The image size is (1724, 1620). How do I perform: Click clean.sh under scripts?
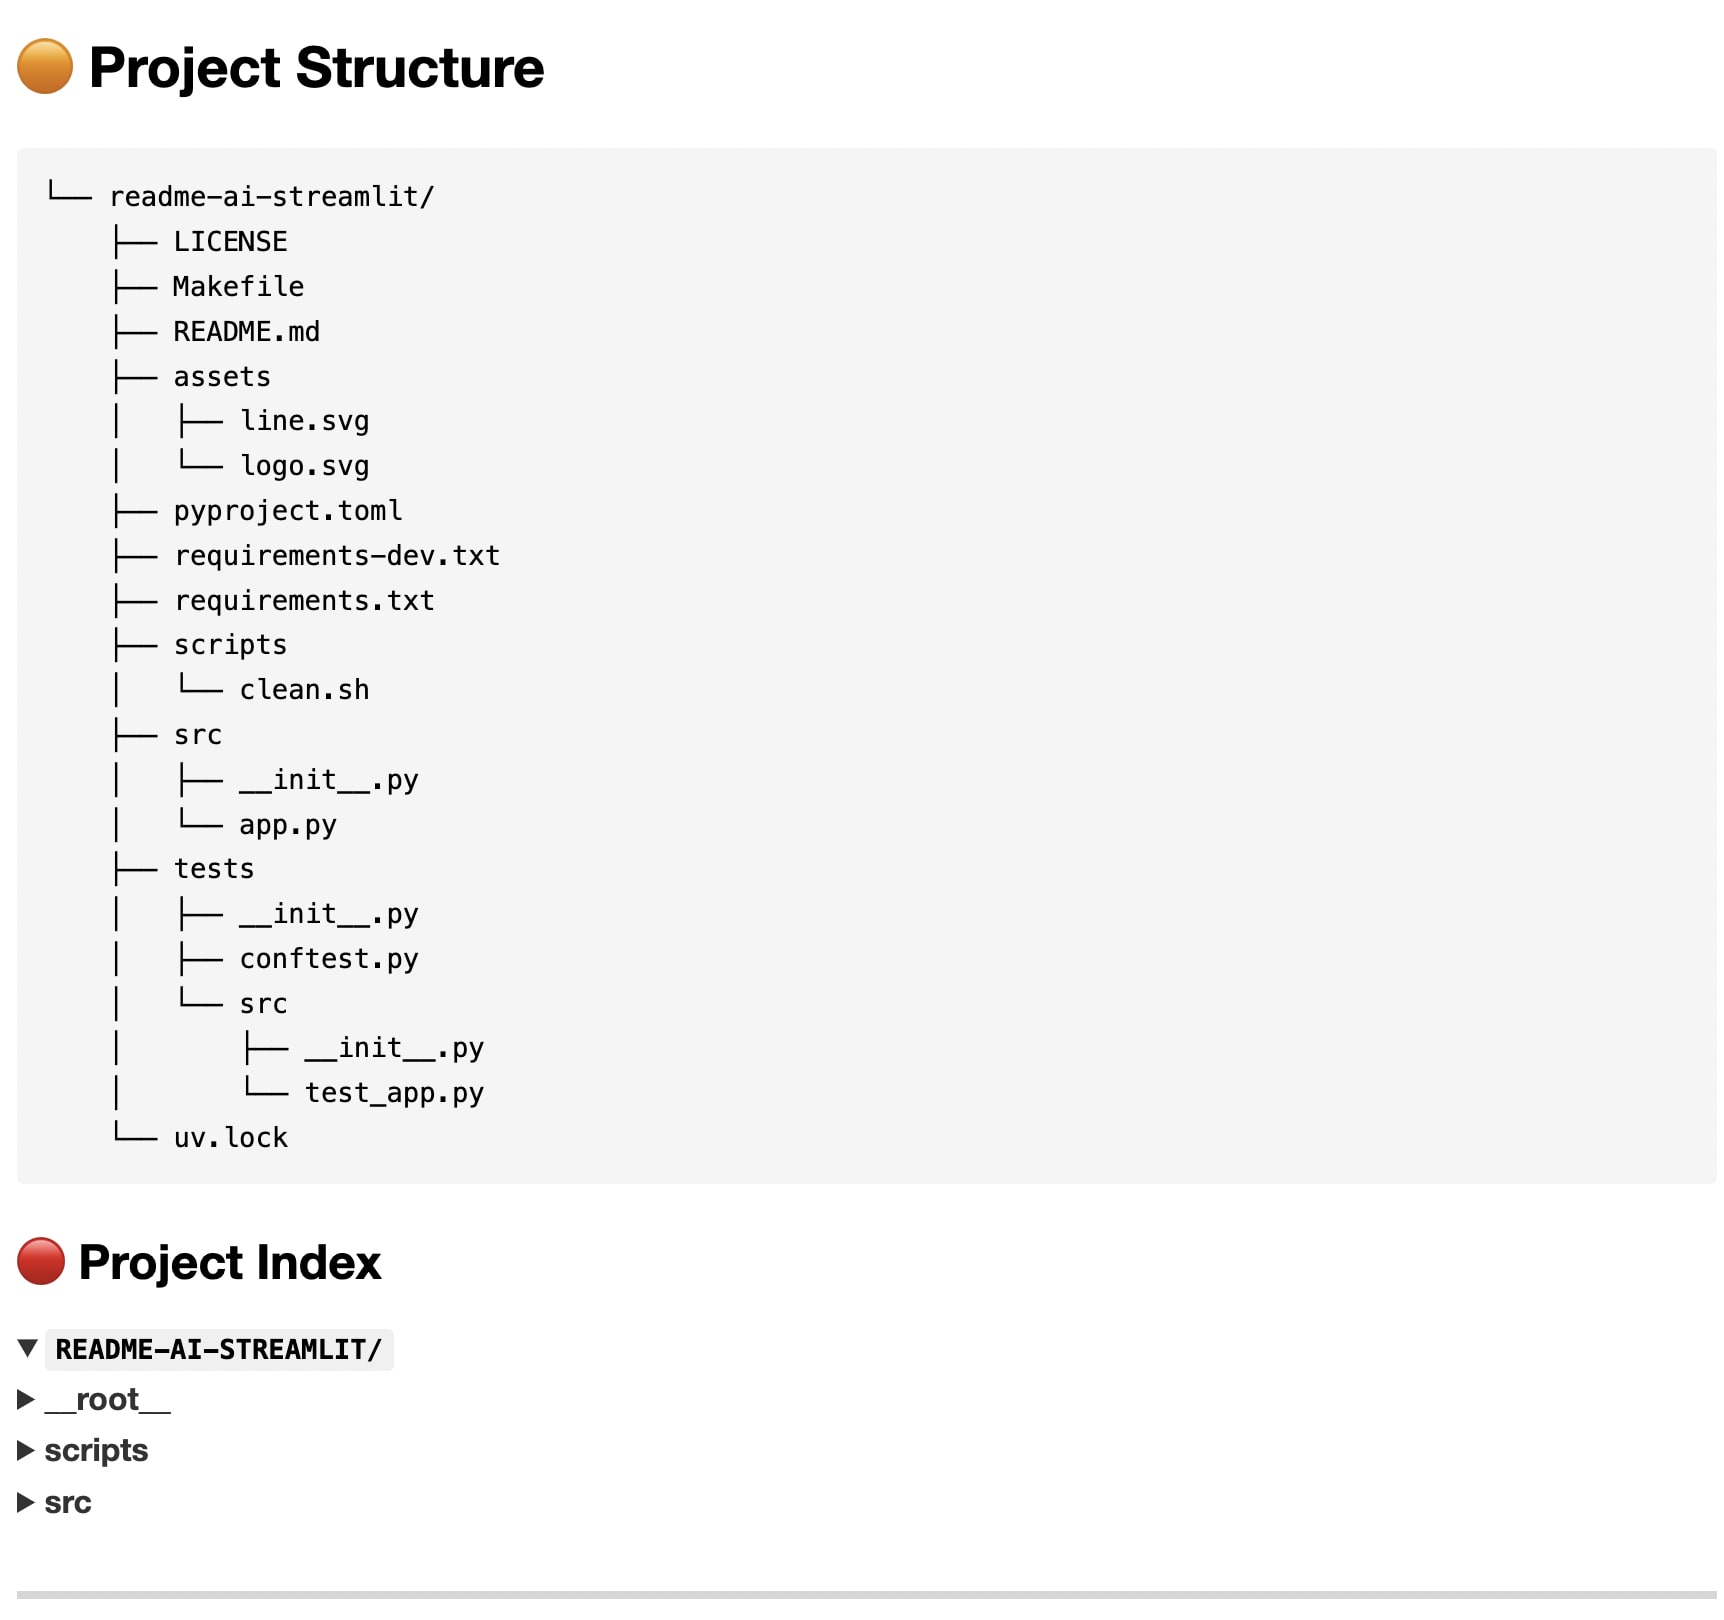pyautogui.click(x=305, y=690)
